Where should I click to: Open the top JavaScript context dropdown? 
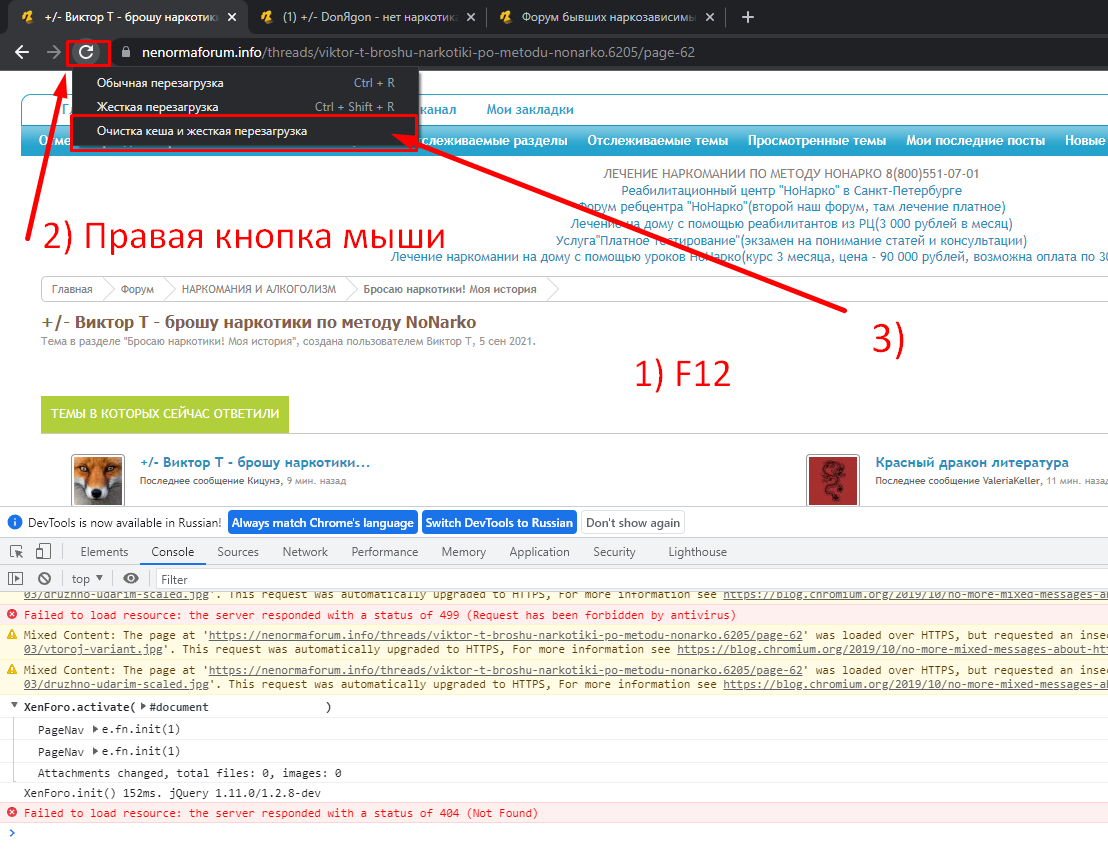[88, 579]
